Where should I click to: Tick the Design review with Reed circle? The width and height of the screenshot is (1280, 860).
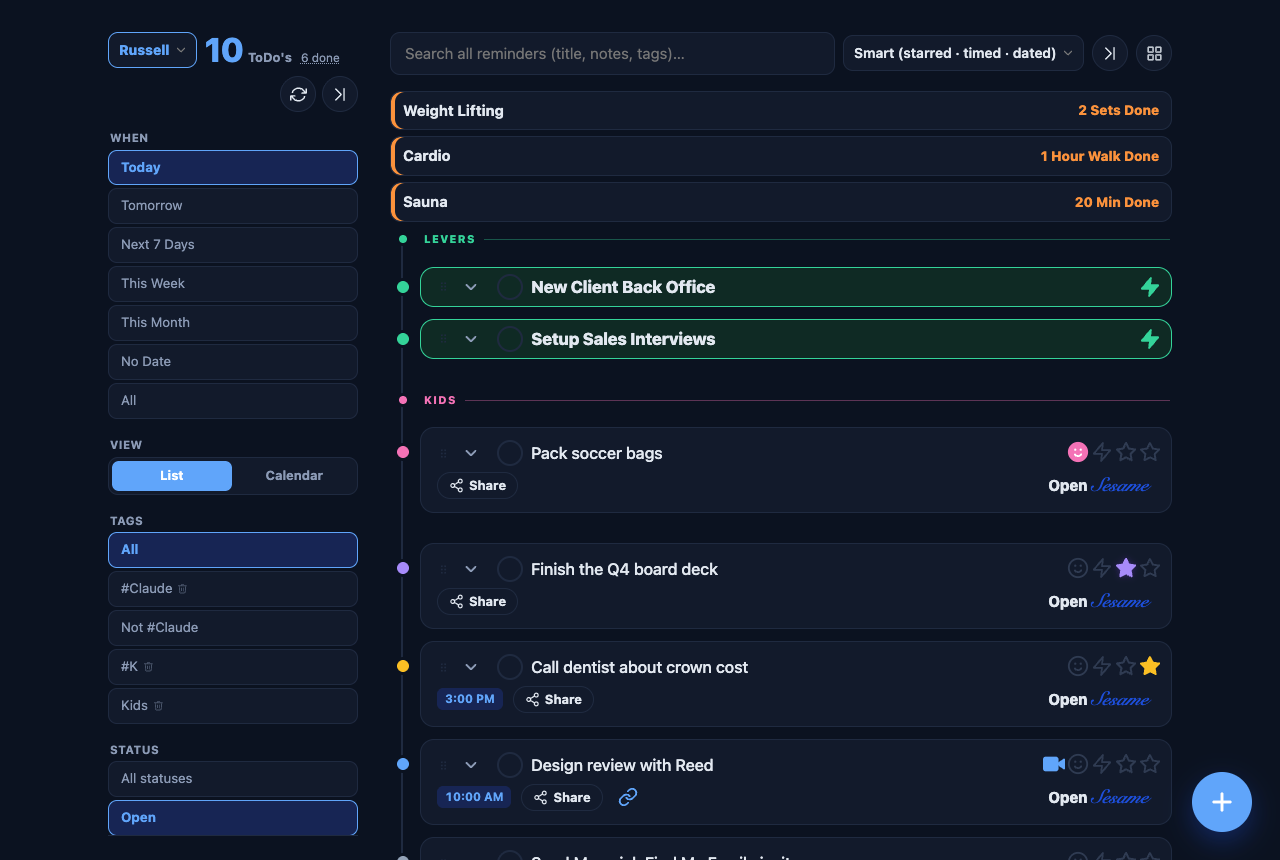point(510,765)
